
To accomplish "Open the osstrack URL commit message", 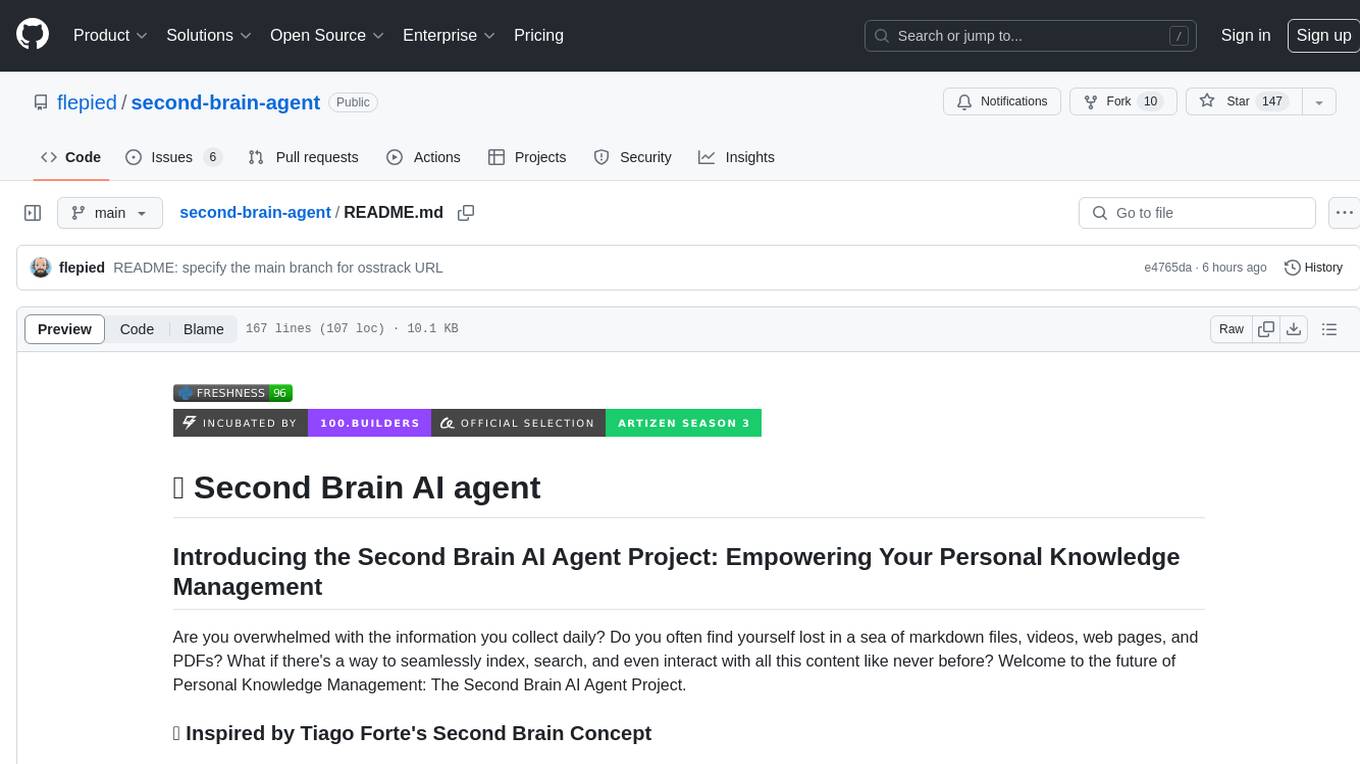I will (x=278, y=267).
